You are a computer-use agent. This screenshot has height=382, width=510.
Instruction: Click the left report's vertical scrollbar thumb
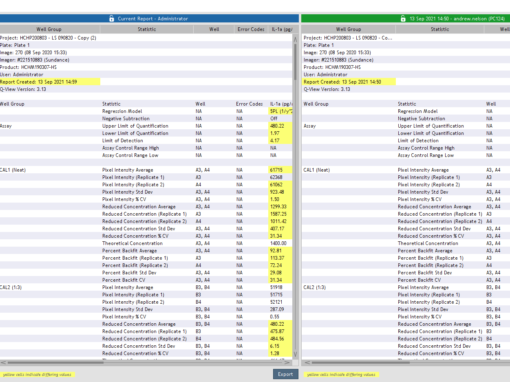pyautogui.click(x=295, y=62)
